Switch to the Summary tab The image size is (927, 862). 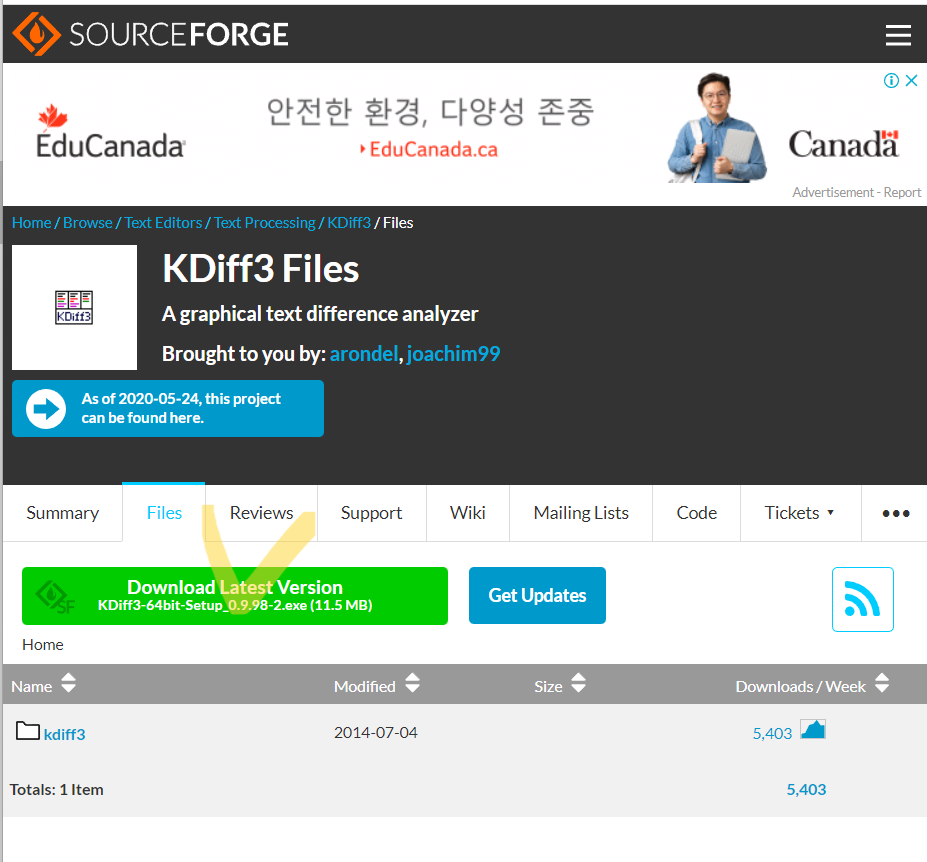point(63,513)
